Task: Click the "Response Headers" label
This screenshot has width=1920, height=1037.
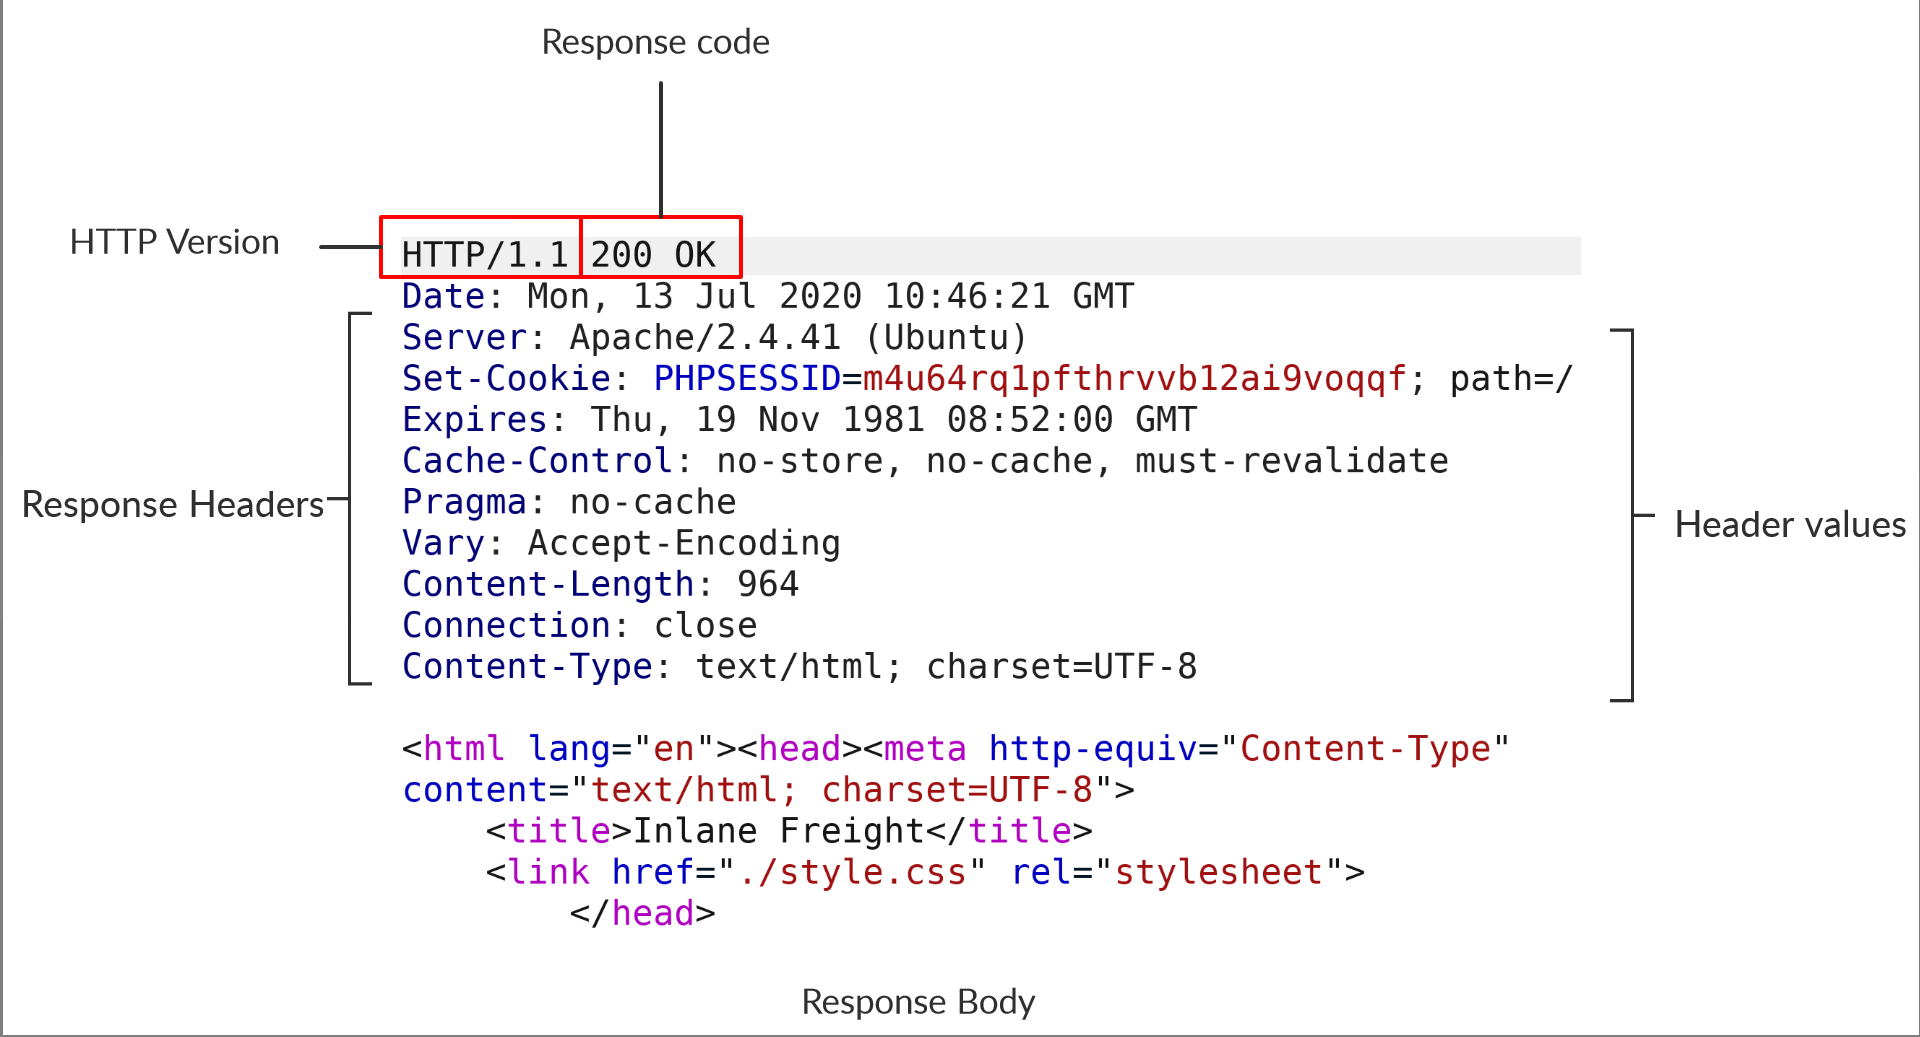Action: tap(172, 505)
